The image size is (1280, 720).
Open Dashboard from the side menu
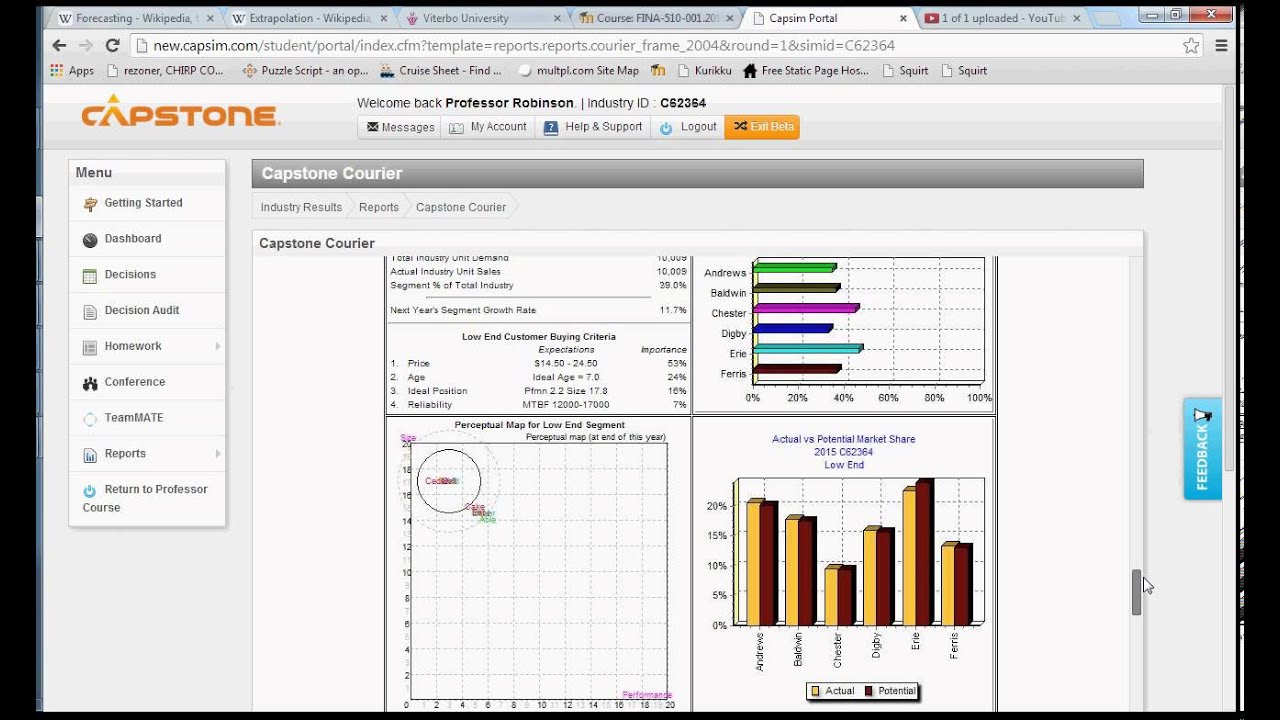[147, 239]
